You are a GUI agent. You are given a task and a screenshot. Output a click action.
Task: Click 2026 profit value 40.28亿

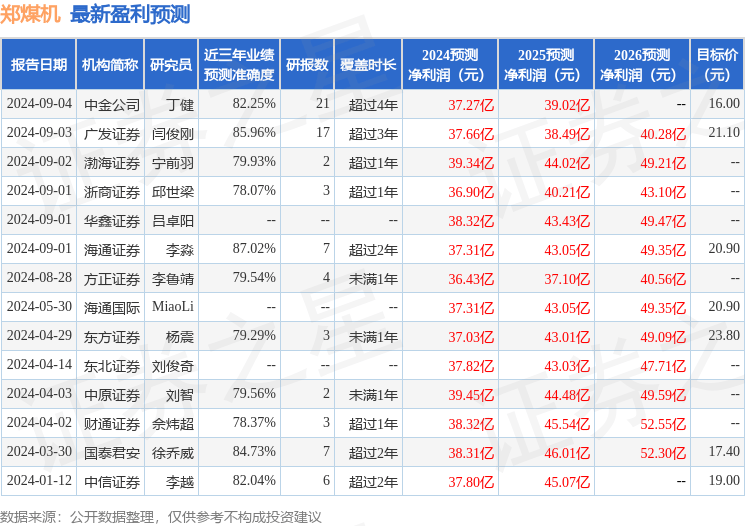(x=663, y=134)
